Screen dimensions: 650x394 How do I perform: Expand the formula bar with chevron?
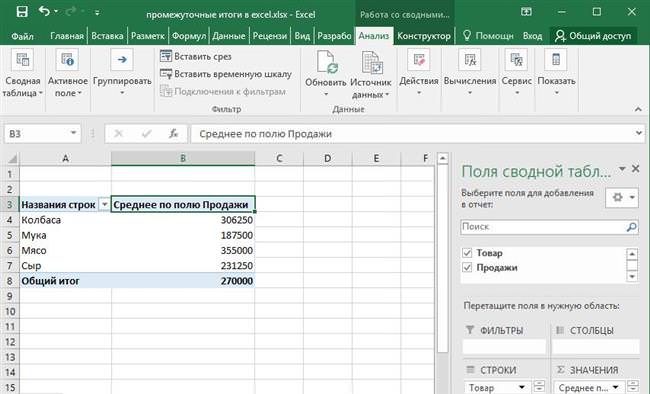(638, 133)
